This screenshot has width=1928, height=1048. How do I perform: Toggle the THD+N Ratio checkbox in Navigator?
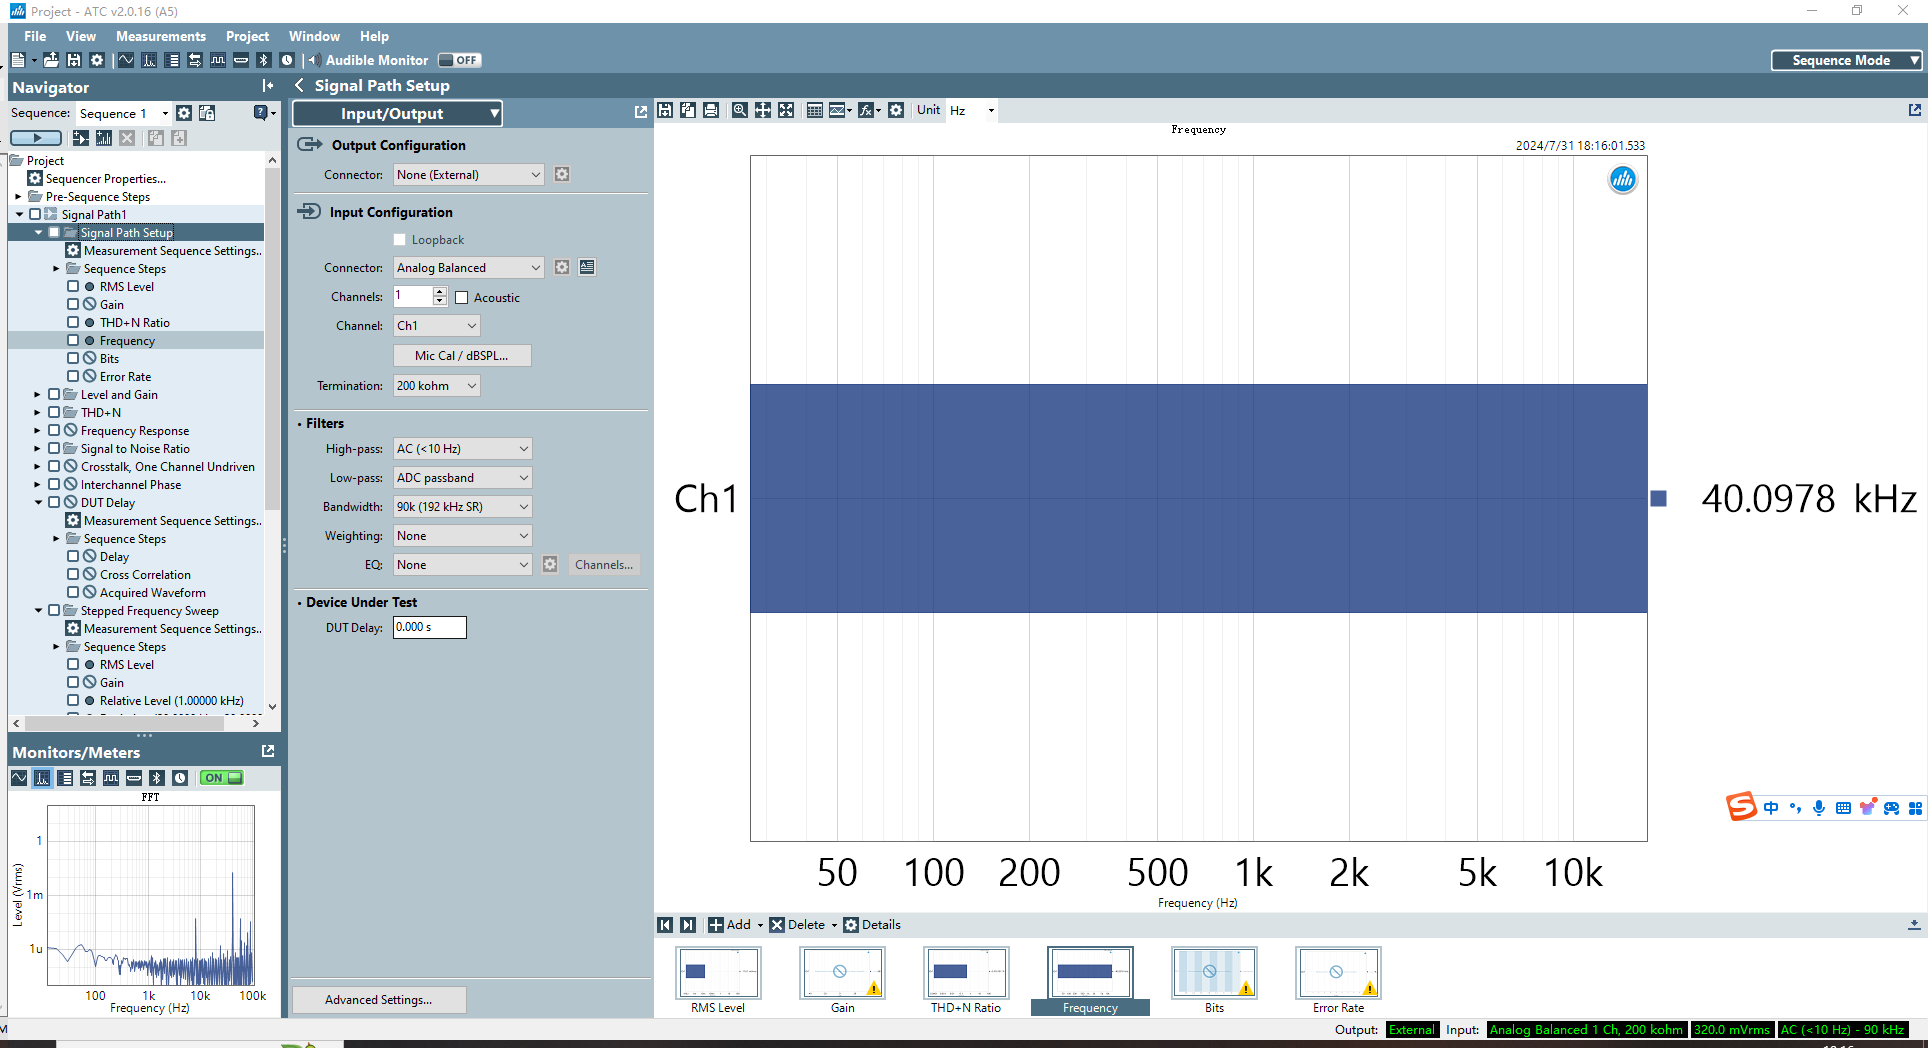pos(73,322)
